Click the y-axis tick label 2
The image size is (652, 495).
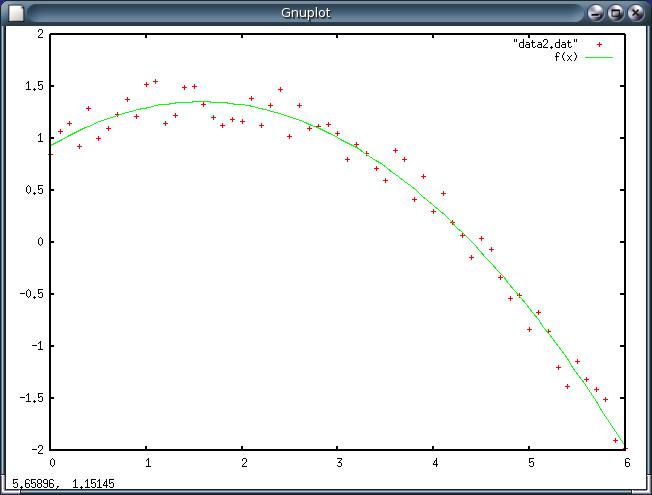(x=40, y=34)
